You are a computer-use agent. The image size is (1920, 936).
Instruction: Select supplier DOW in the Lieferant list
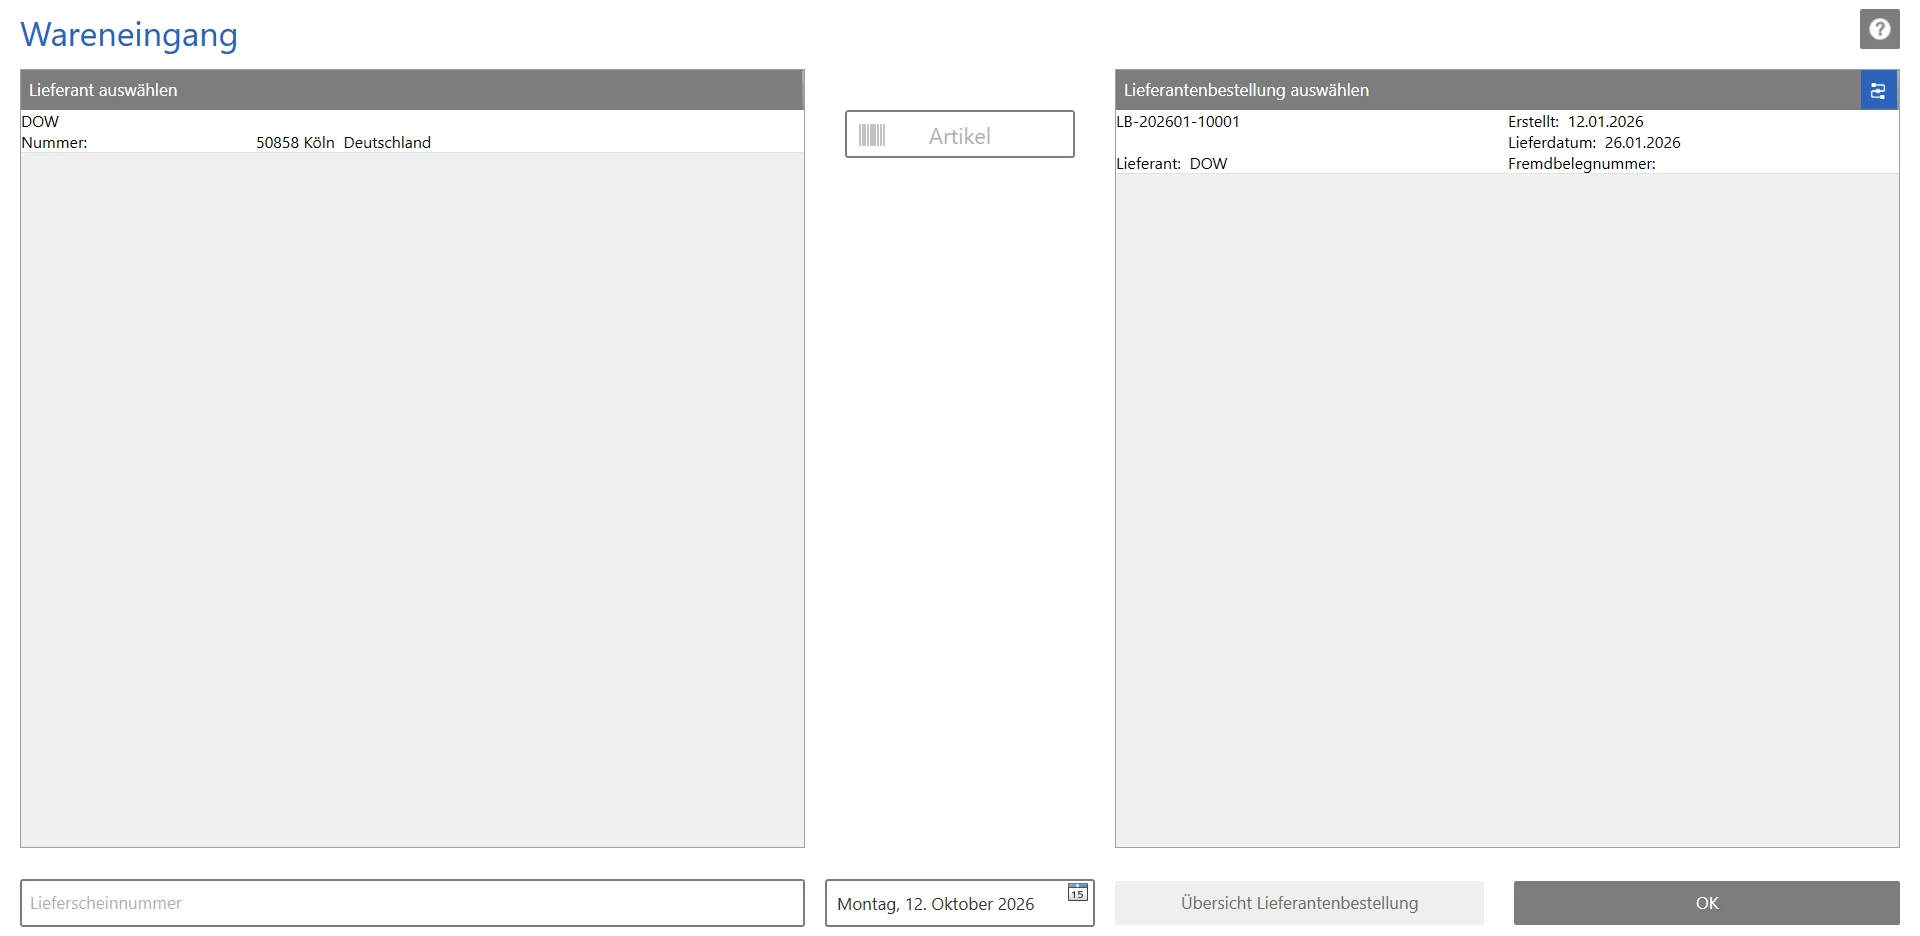coord(412,132)
